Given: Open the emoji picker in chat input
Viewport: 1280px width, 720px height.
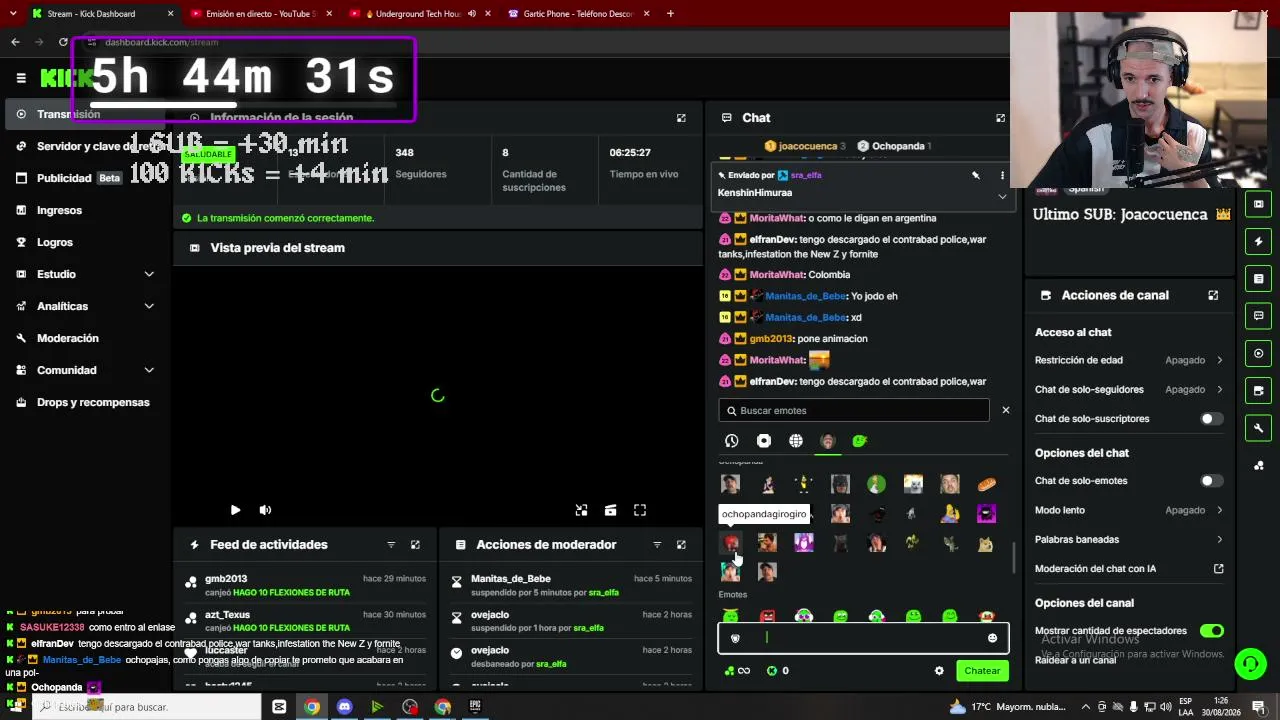Looking at the screenshot, I should coord(992,638).
